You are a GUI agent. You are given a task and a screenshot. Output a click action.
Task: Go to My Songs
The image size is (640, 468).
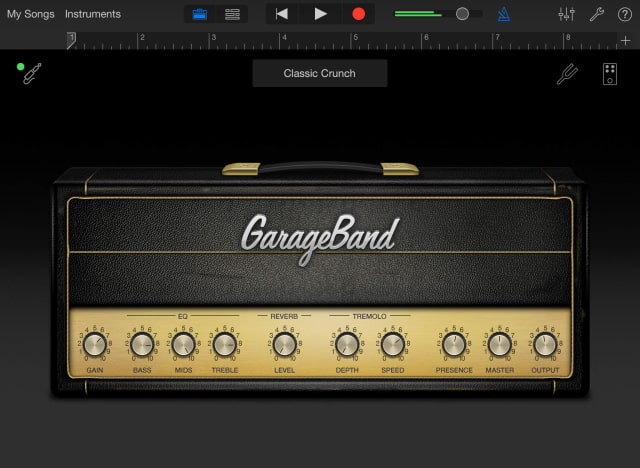(30, 14)
